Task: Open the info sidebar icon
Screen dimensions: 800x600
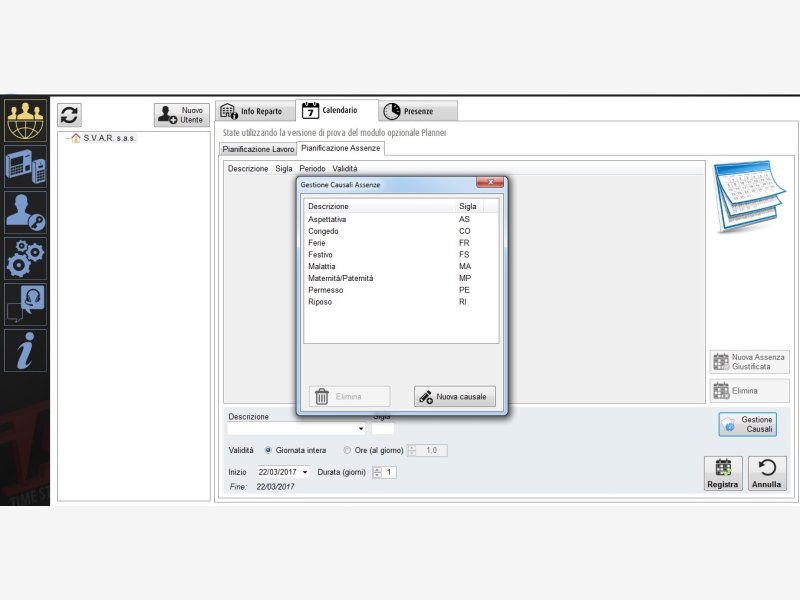Action: tap(25, 350)
